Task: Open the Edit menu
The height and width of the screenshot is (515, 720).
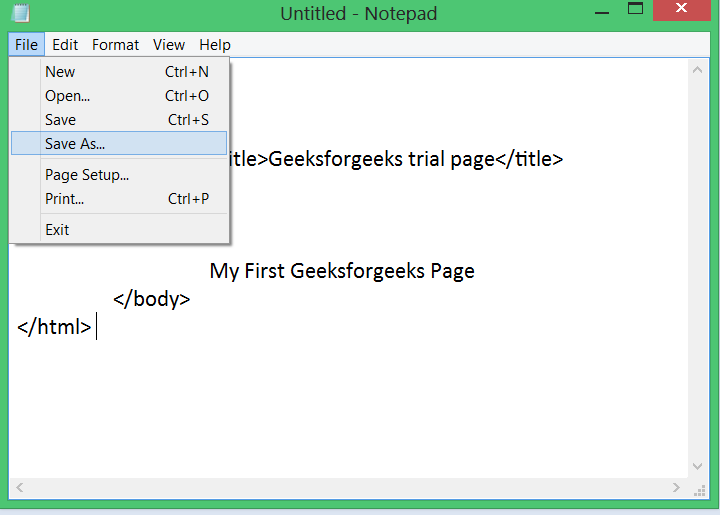Action: click(x=65, y=45)
